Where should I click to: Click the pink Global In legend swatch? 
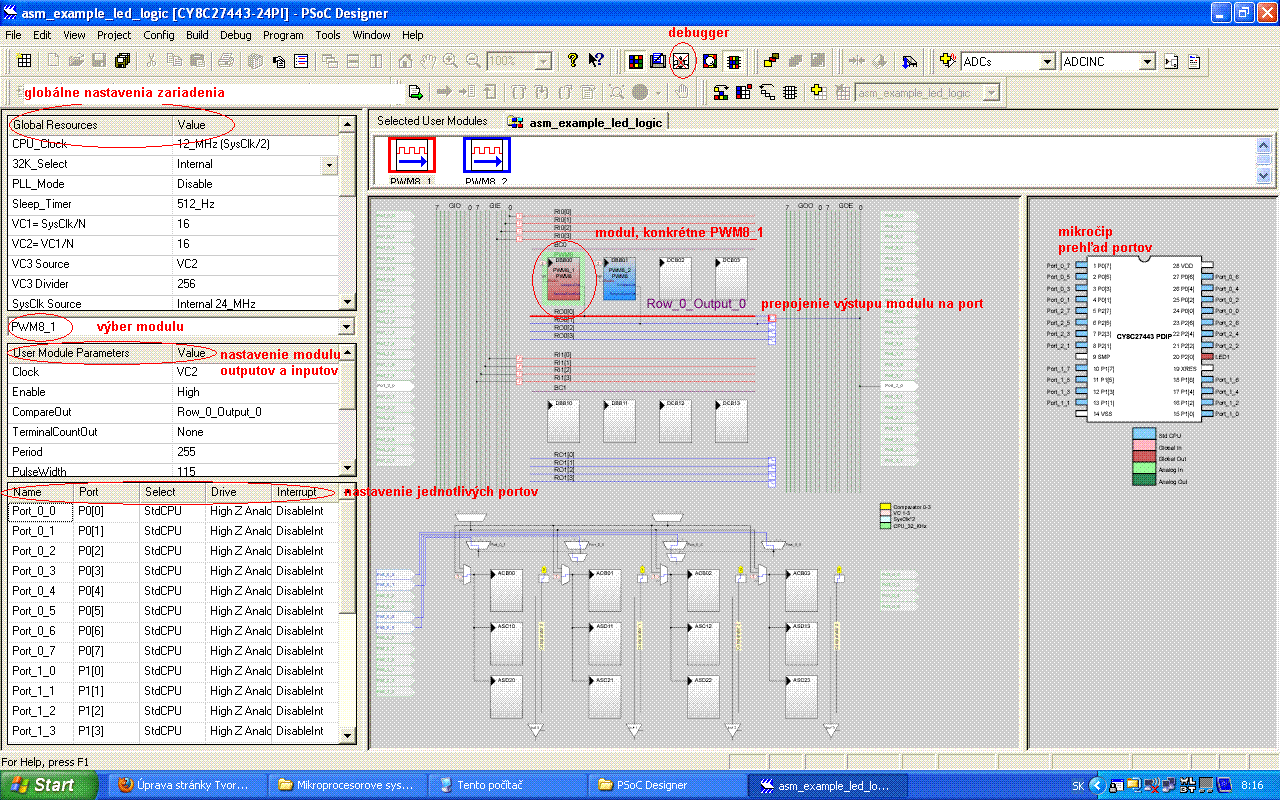click(1144, 447)
